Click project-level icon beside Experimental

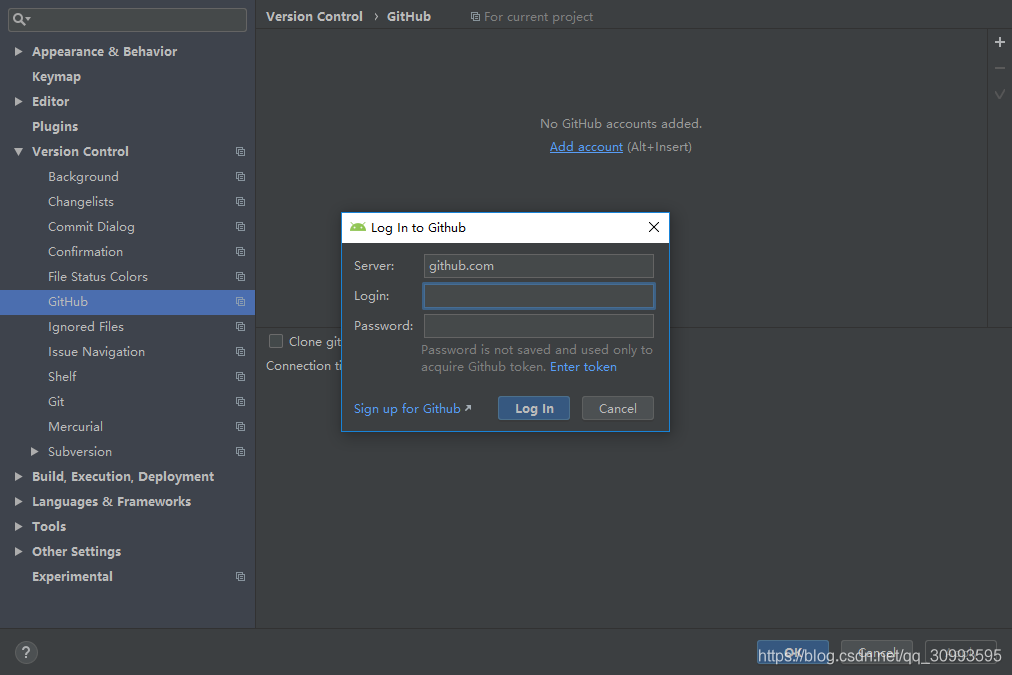coord(240,577)
